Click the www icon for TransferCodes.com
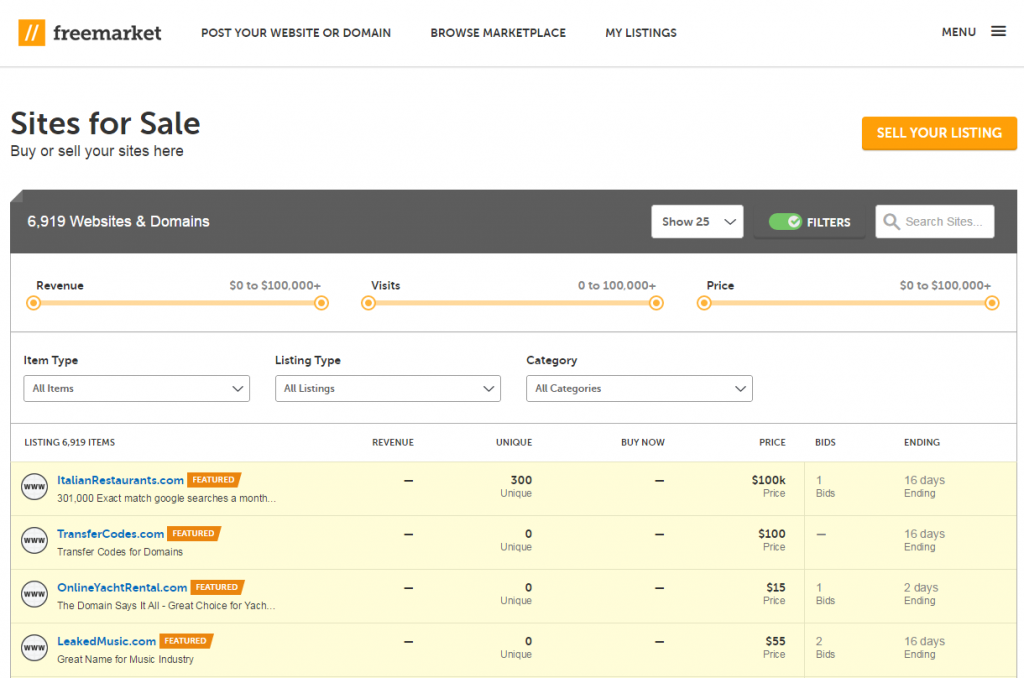 pyautogui.click(x=34, y=540)
